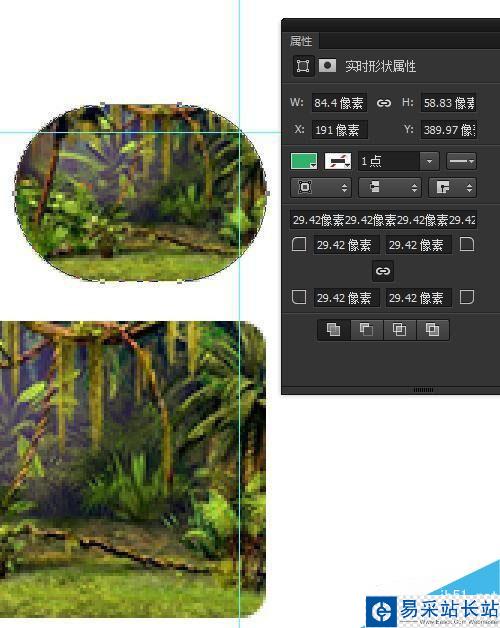The image size is (500, 628).
Task: Click the stroke width field 1 点
Action: (389, 161)
